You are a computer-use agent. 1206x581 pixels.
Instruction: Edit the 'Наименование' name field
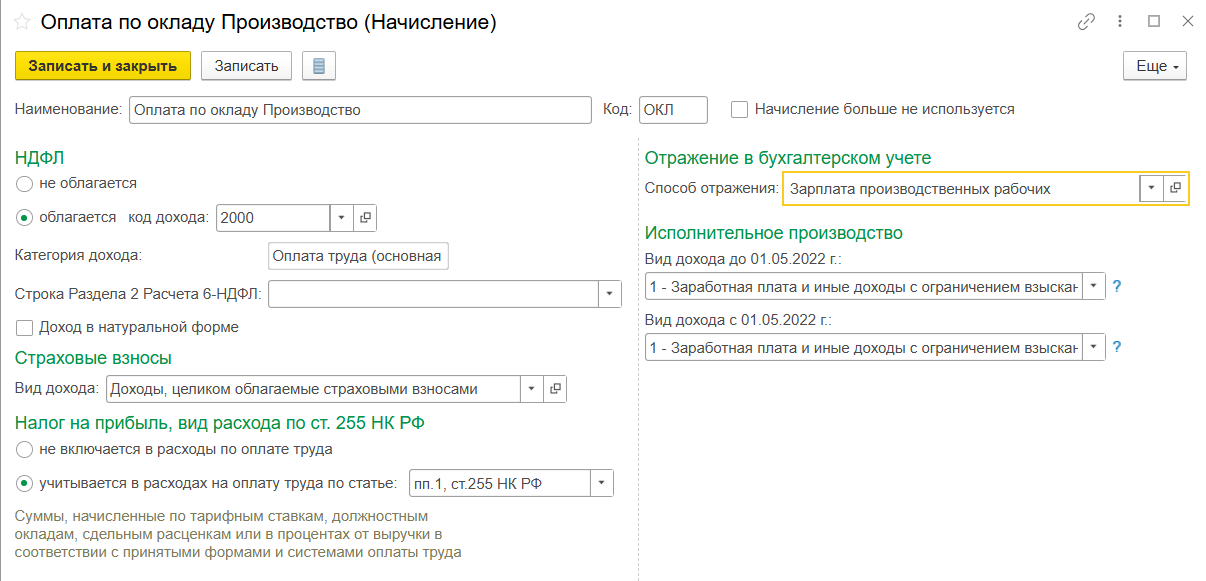point(360,109)
